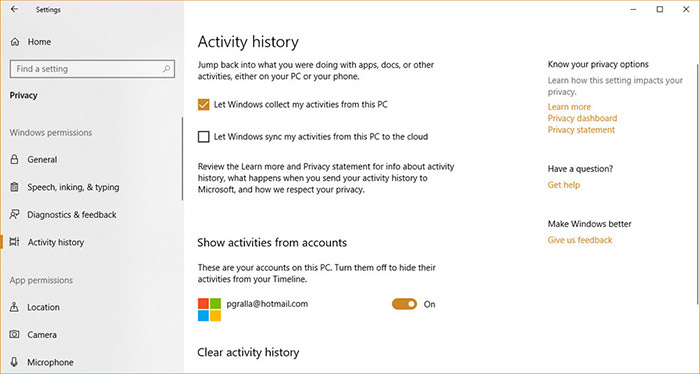The image size is (700, 374).
Task: Click the Diagnostics & feedback icon
Action: (x=14, y=215)
